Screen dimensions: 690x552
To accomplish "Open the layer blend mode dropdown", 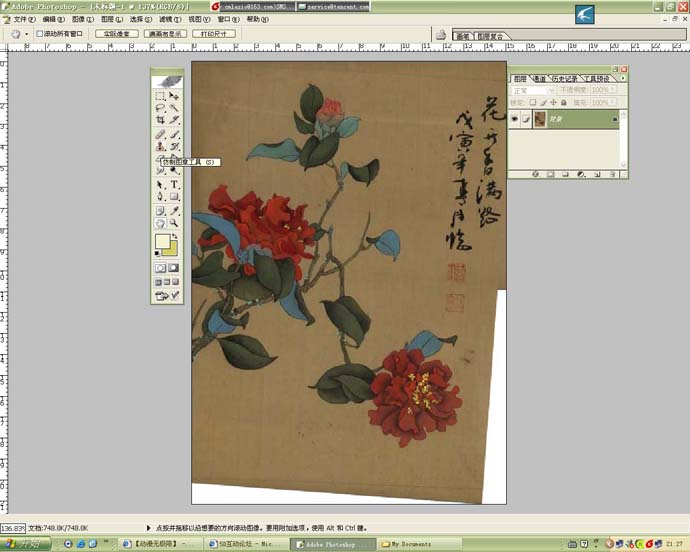I will point(532,90).
